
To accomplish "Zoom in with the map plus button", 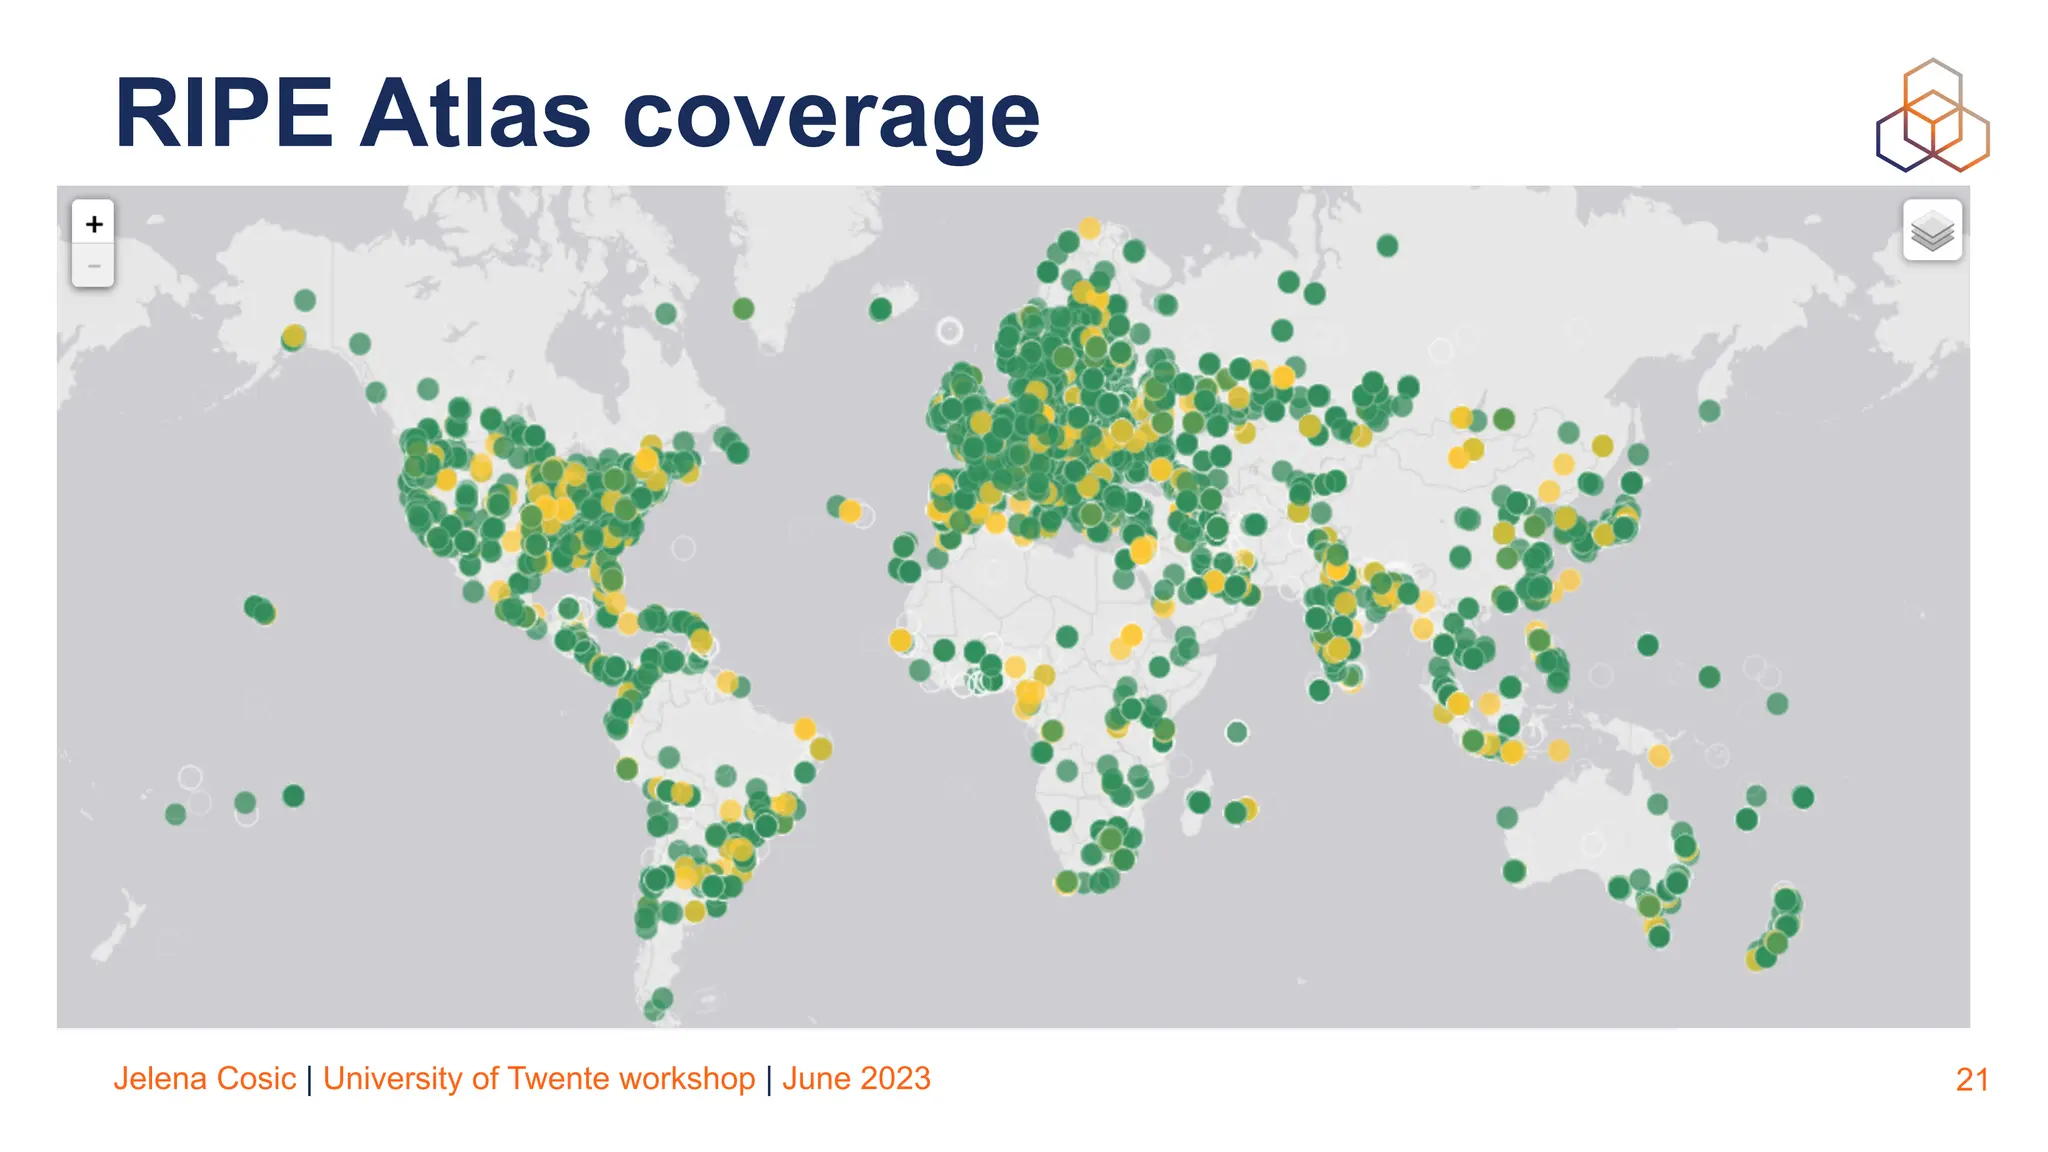I will point(93,223).
